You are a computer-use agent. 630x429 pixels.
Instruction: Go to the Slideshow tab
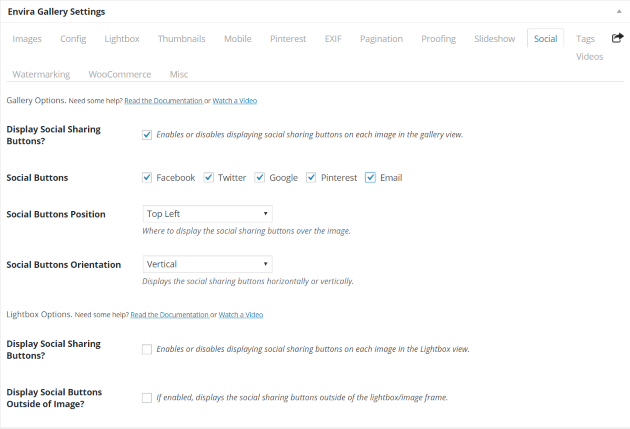click(495, 39)
